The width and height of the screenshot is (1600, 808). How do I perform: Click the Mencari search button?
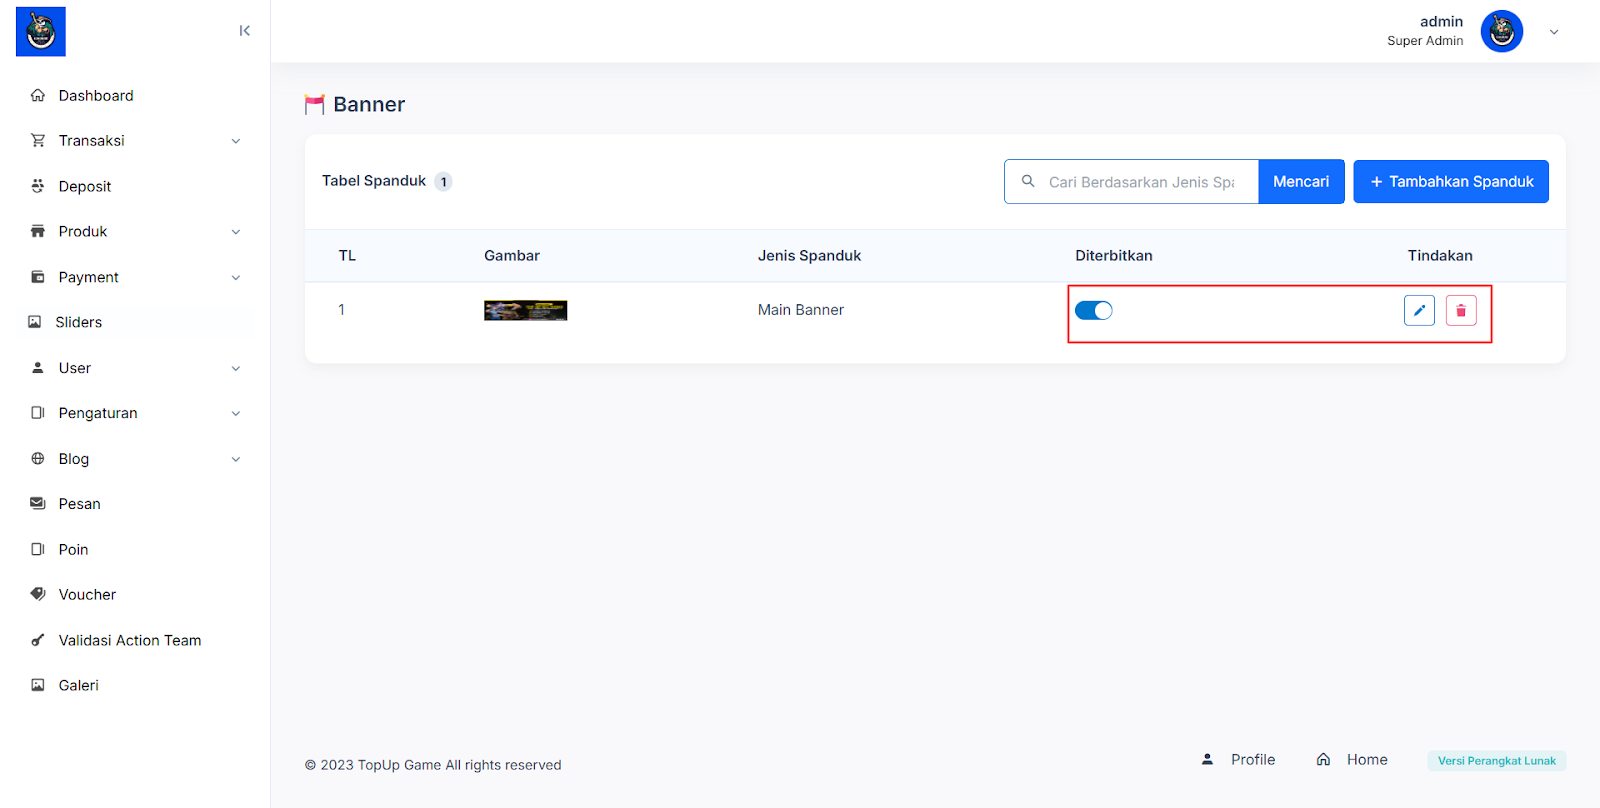click(x=1301, y=181)
